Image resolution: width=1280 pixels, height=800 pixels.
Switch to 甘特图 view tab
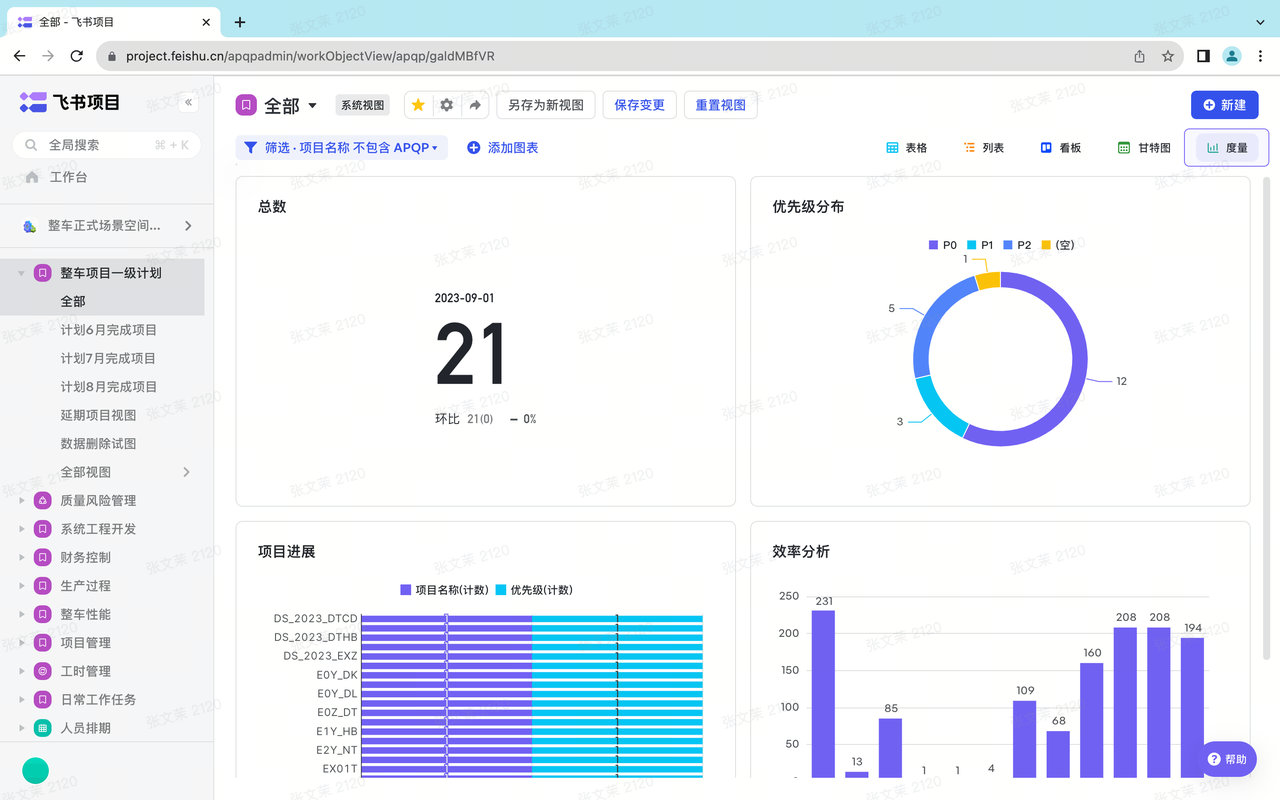coord(1144,148)
